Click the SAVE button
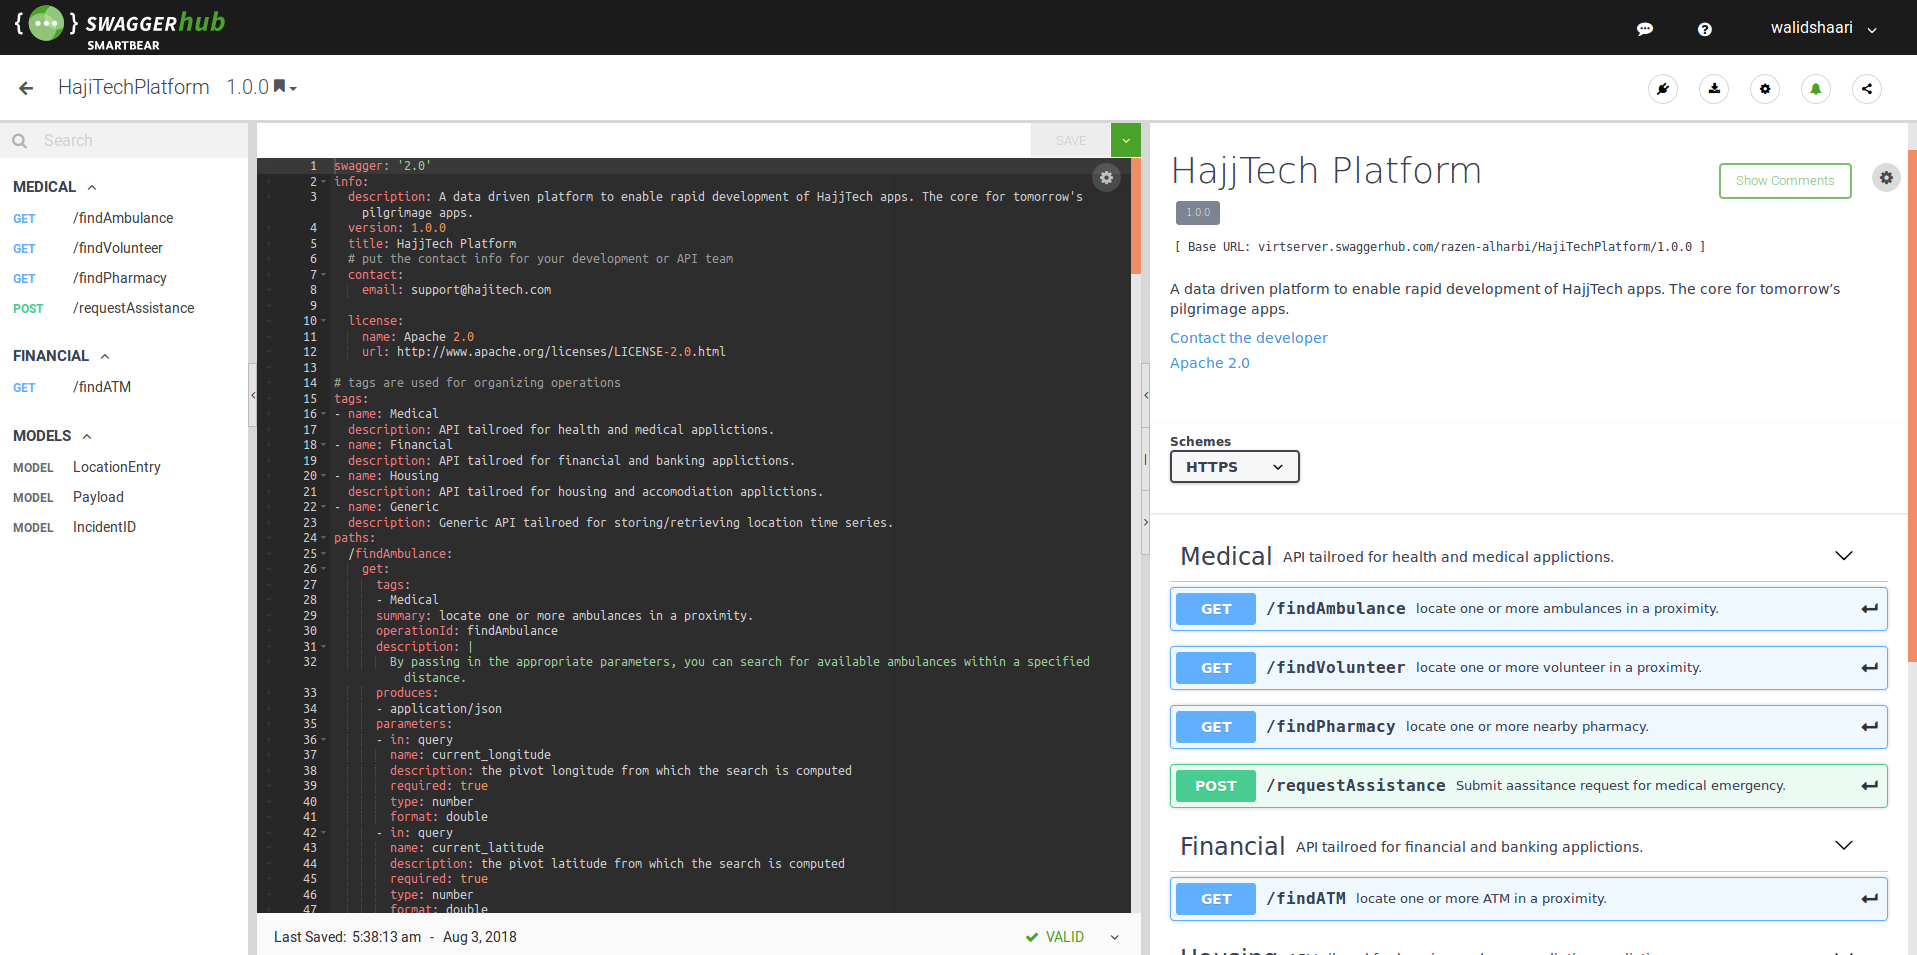This screenshot has height=955, width=1917. click(1071, 141)
